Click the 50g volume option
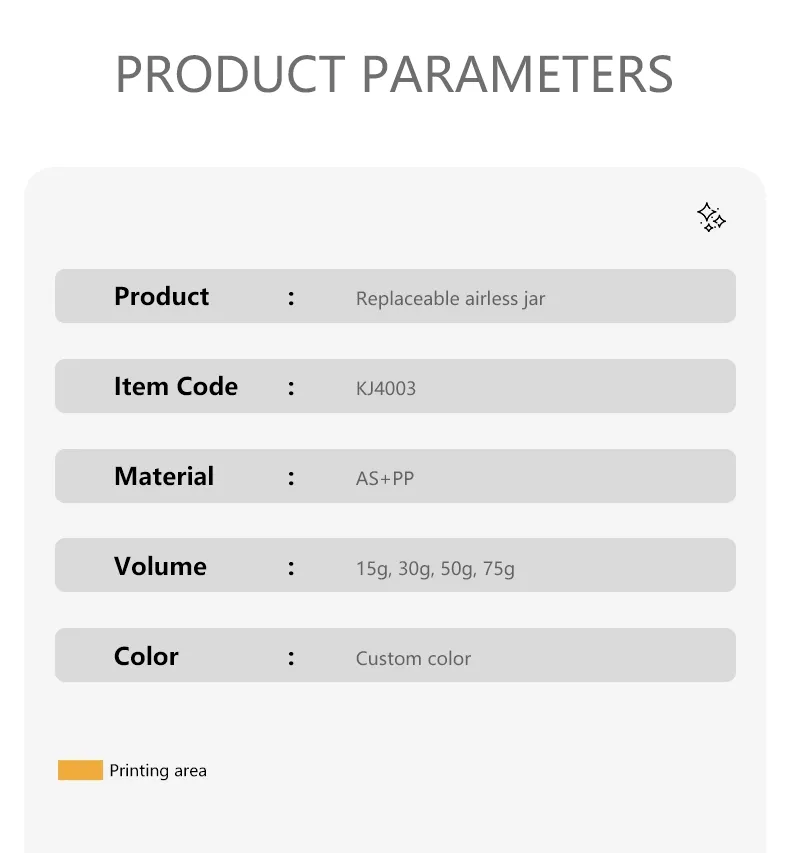 (x=457, y=569)
